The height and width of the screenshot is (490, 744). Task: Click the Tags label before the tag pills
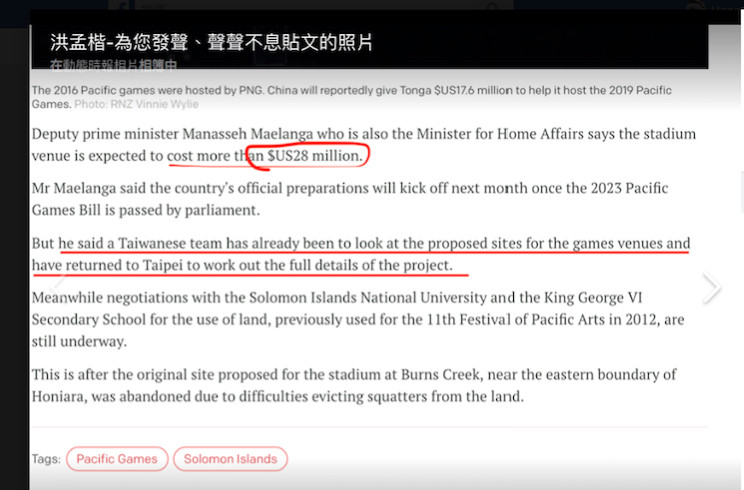[45, 459]
